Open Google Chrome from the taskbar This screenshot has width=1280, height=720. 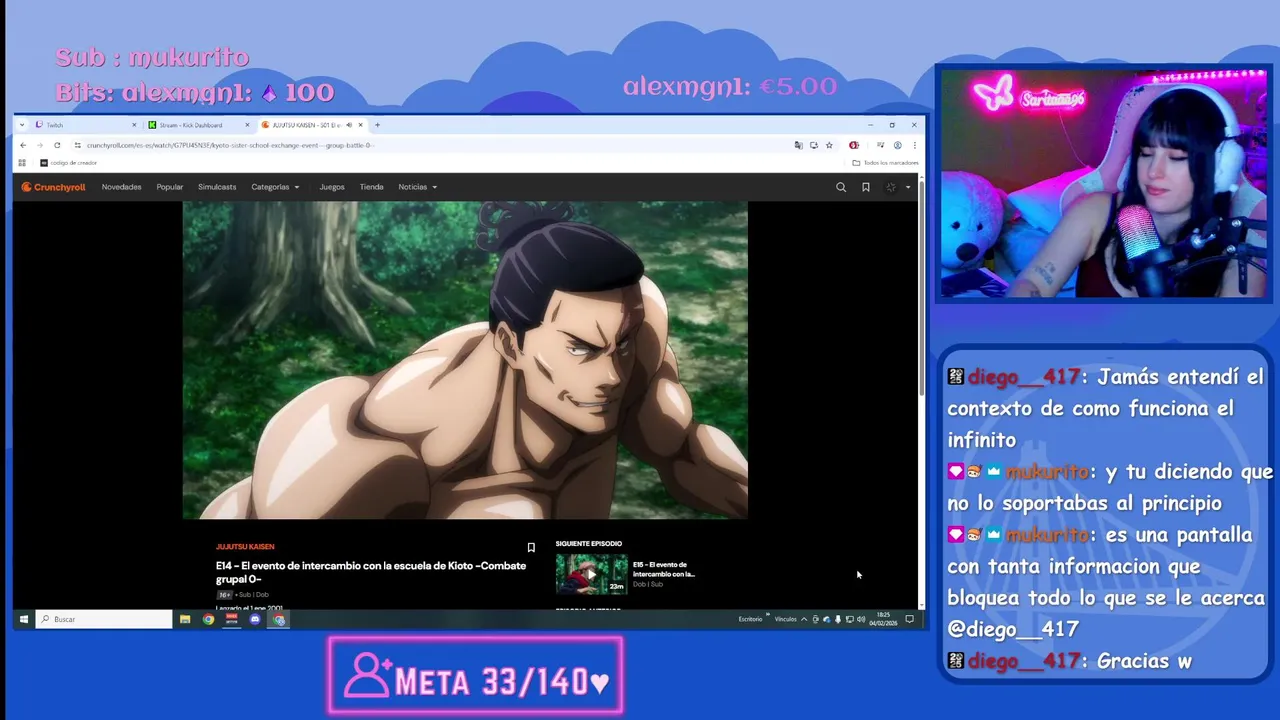[x=208, y=619]
